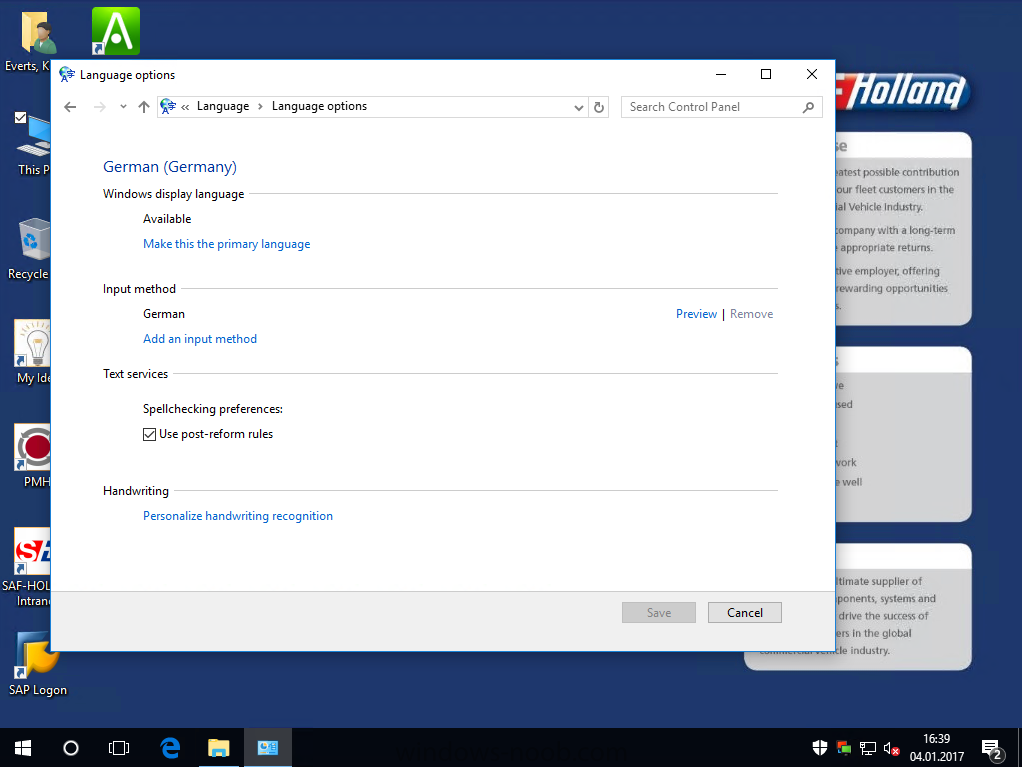The width and height of the screenshot is (1022, 767).
Task: Go back using the back arrow
Action: tap(70, 107)
